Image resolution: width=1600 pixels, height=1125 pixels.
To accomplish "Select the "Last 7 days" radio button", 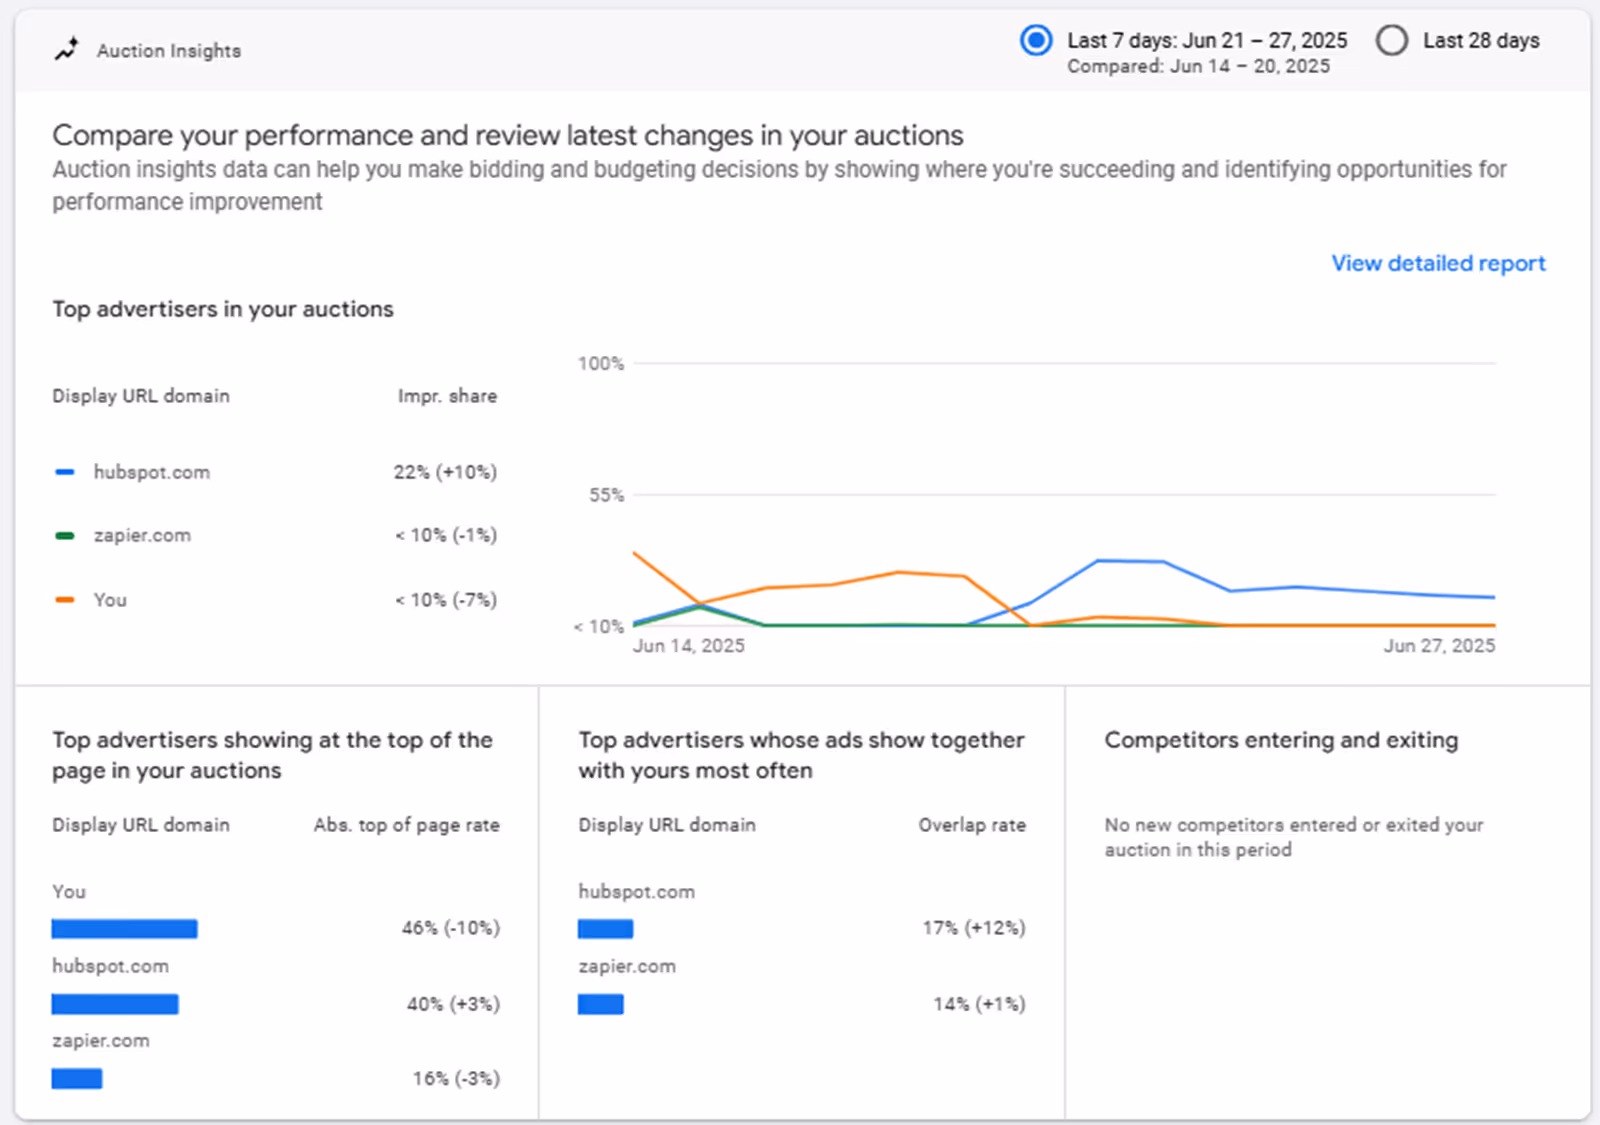I will [x=1036, y=41].
